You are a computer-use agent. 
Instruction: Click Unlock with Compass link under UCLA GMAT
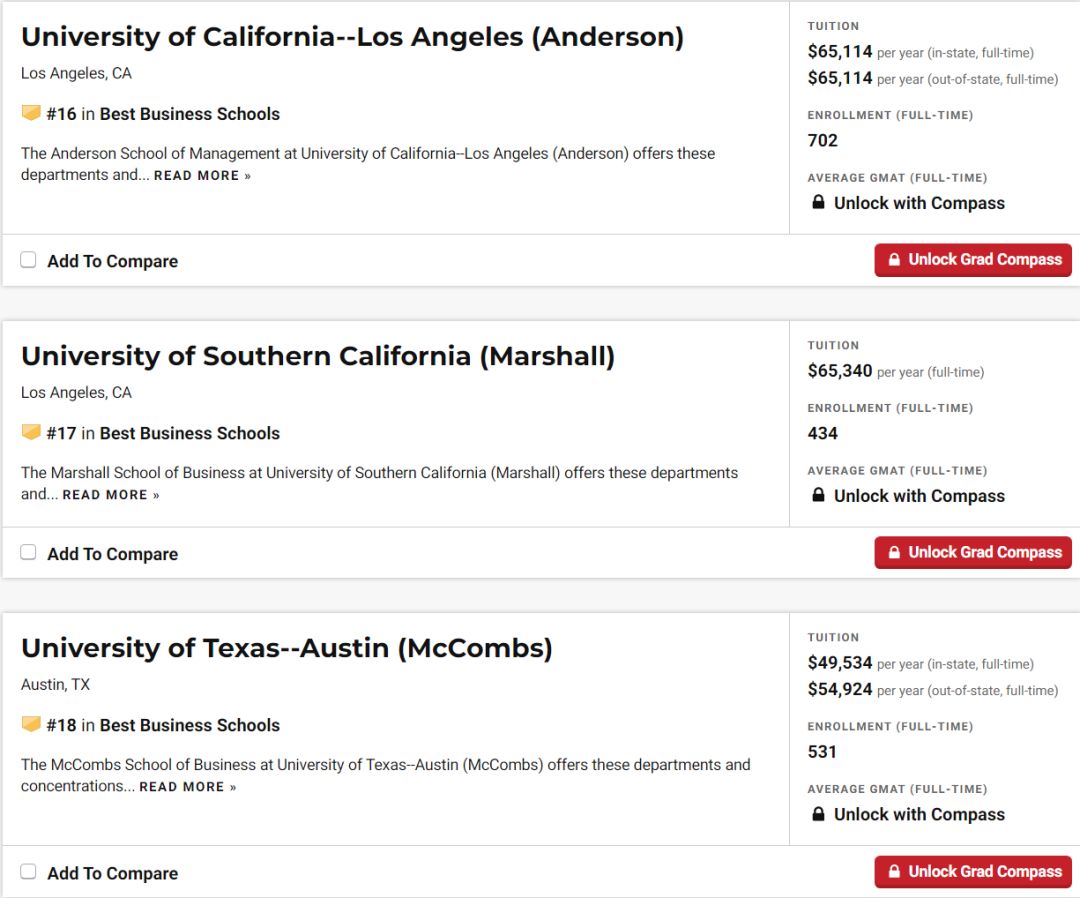point(919,203)
